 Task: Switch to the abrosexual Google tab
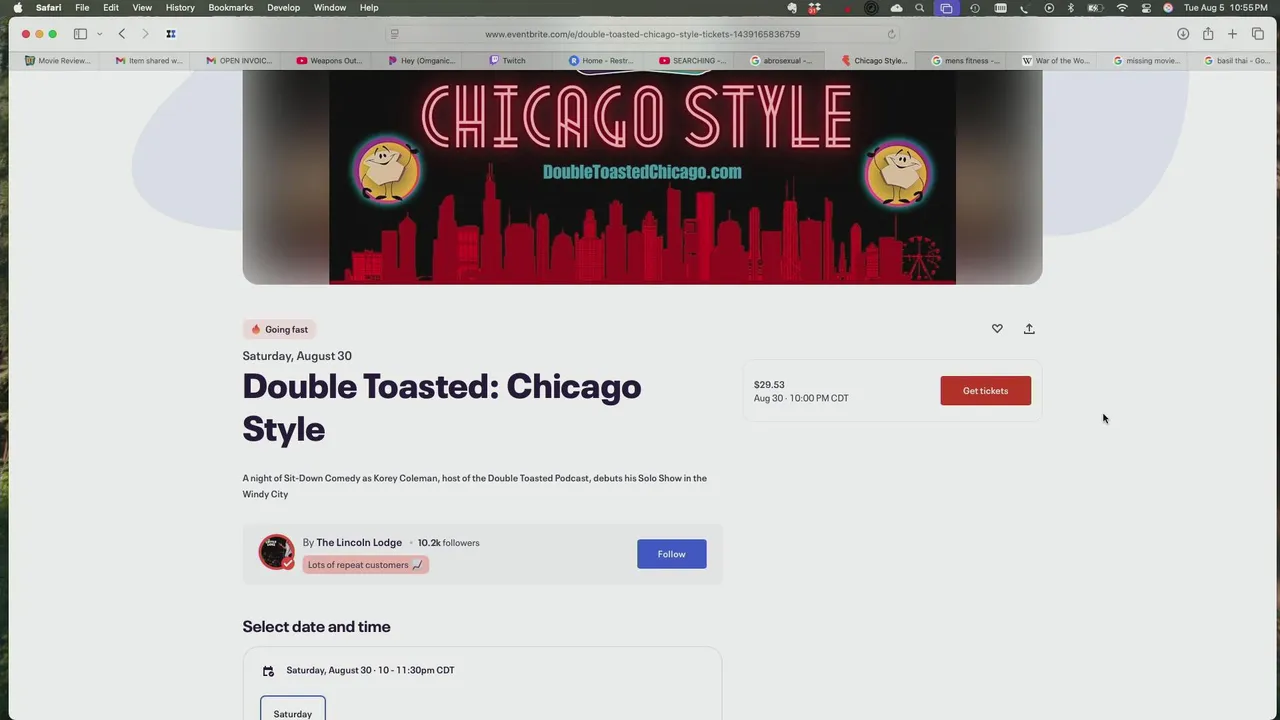[x=781, y=61]
